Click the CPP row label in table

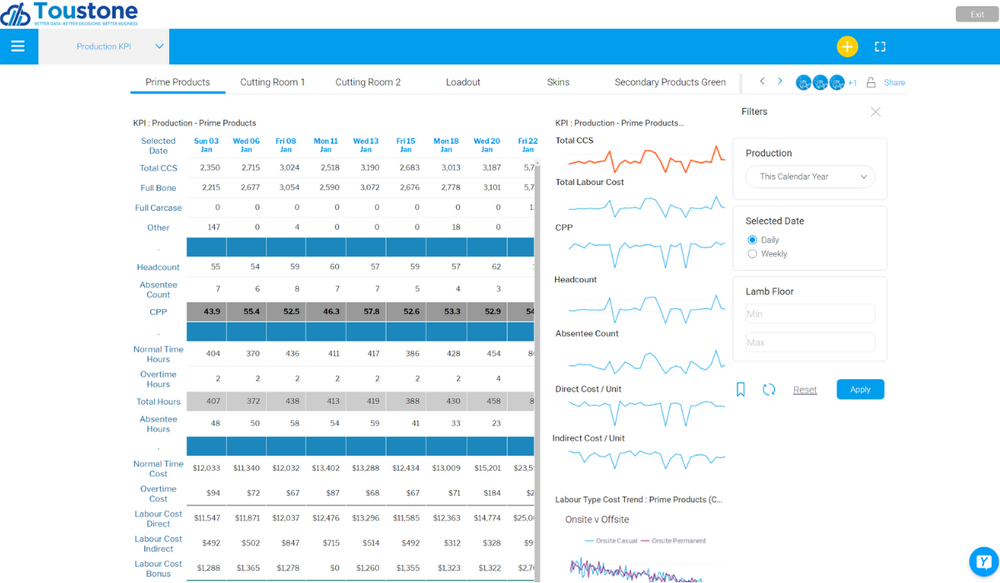(158, 312)
